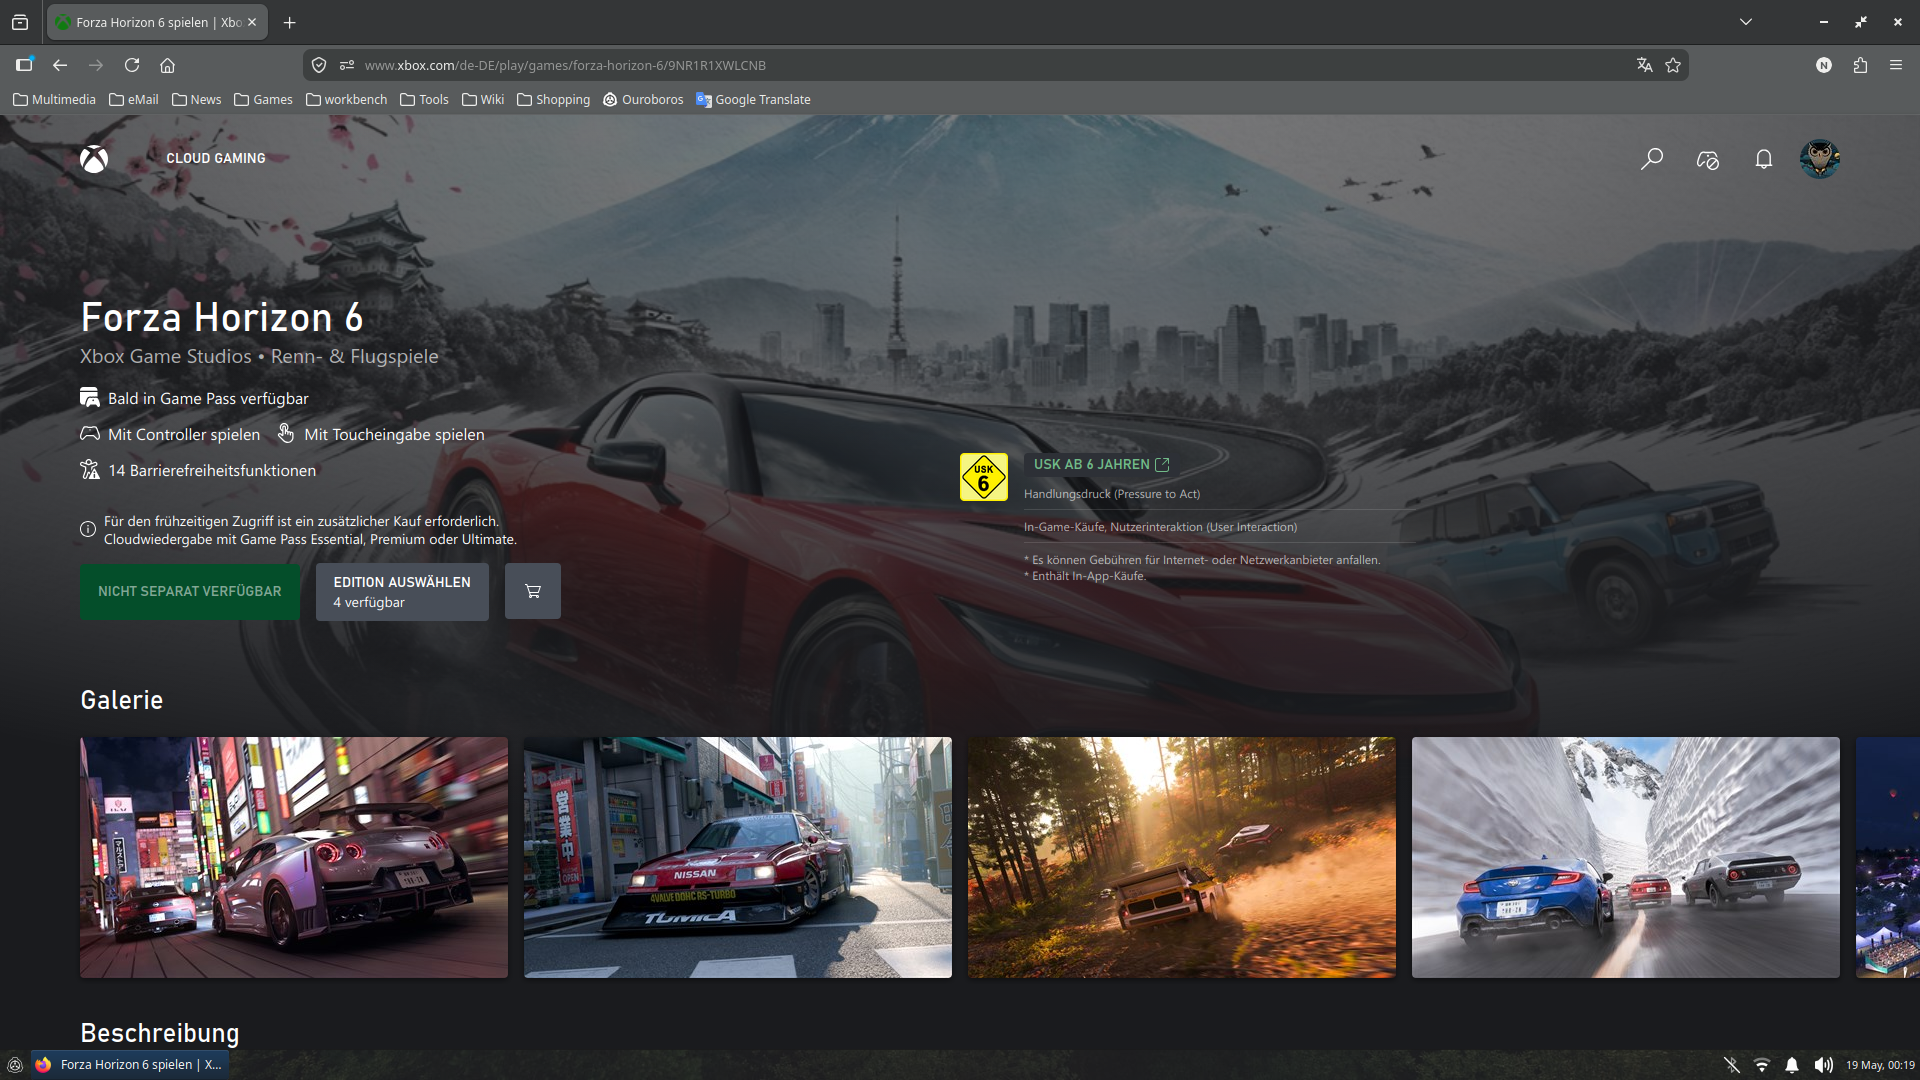
Task: Open the system volume tray icon
Action: pyautogui.click(x=1824, y=1065)
